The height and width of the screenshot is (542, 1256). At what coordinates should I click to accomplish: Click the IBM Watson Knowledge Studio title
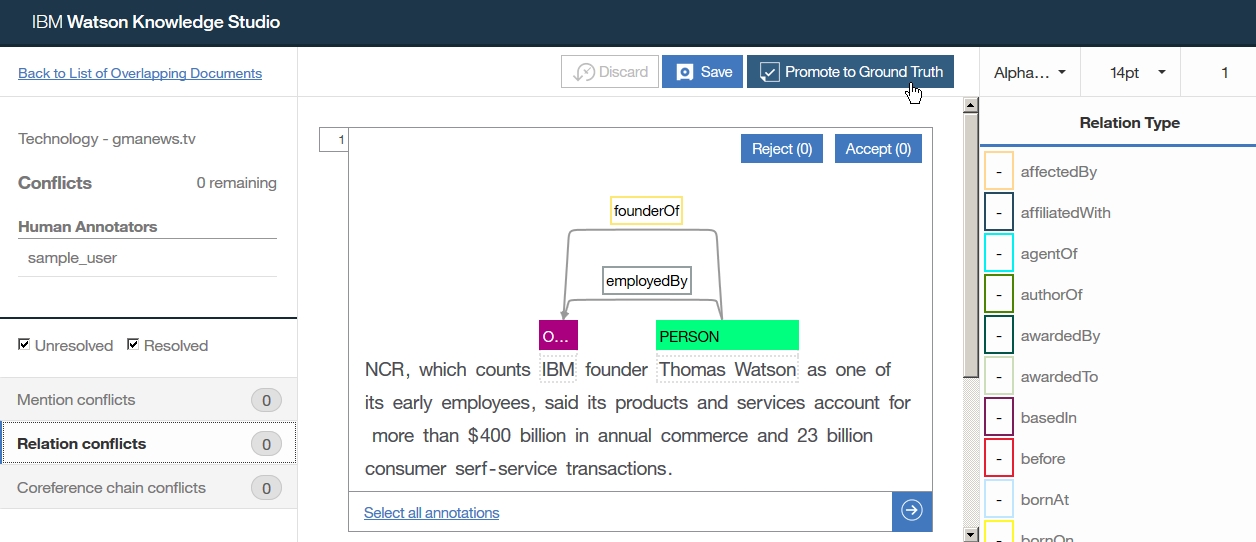coord(155,22)
